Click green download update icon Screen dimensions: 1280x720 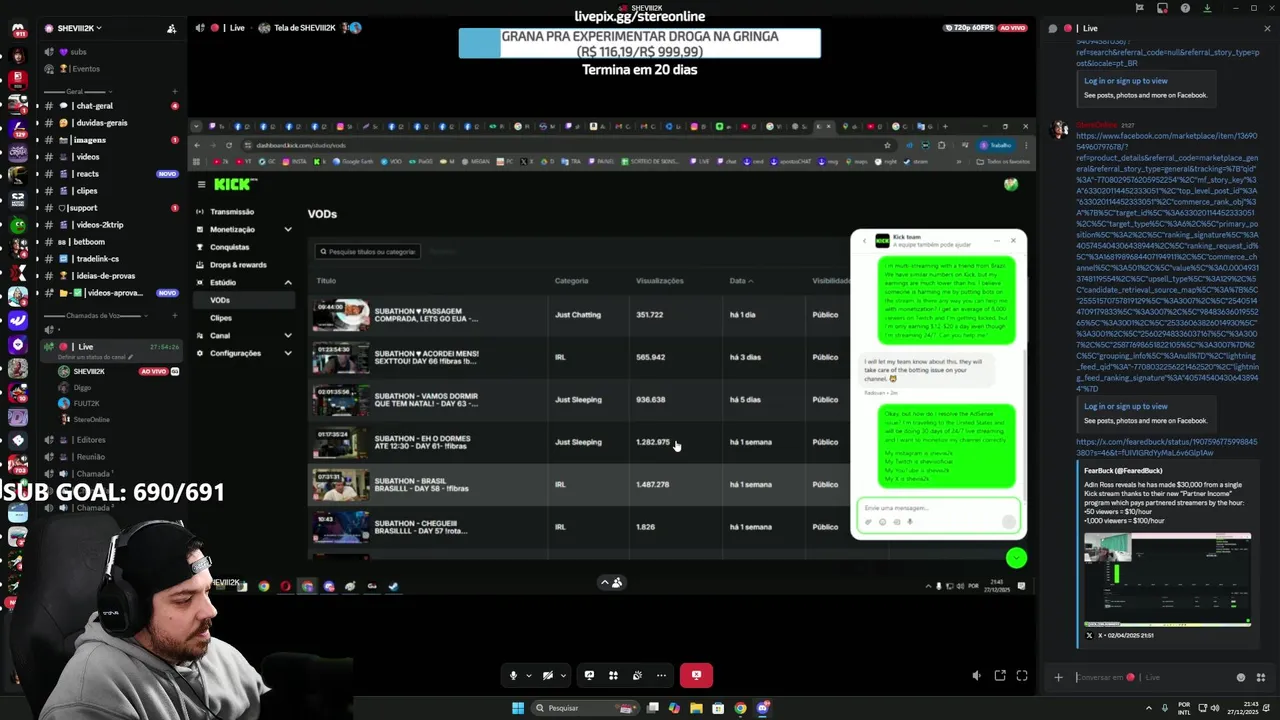[x=1207, y=8]
